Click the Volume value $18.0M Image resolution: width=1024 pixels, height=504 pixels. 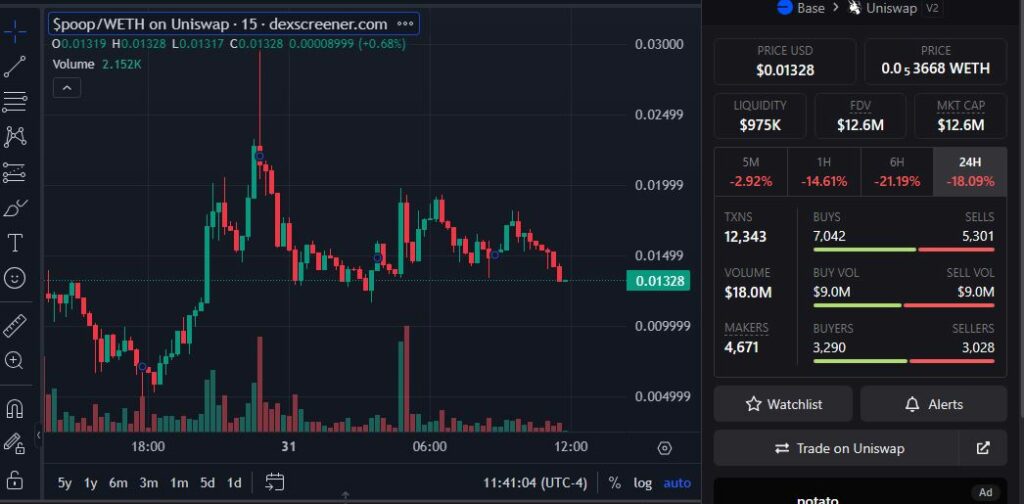pos(748,292)
